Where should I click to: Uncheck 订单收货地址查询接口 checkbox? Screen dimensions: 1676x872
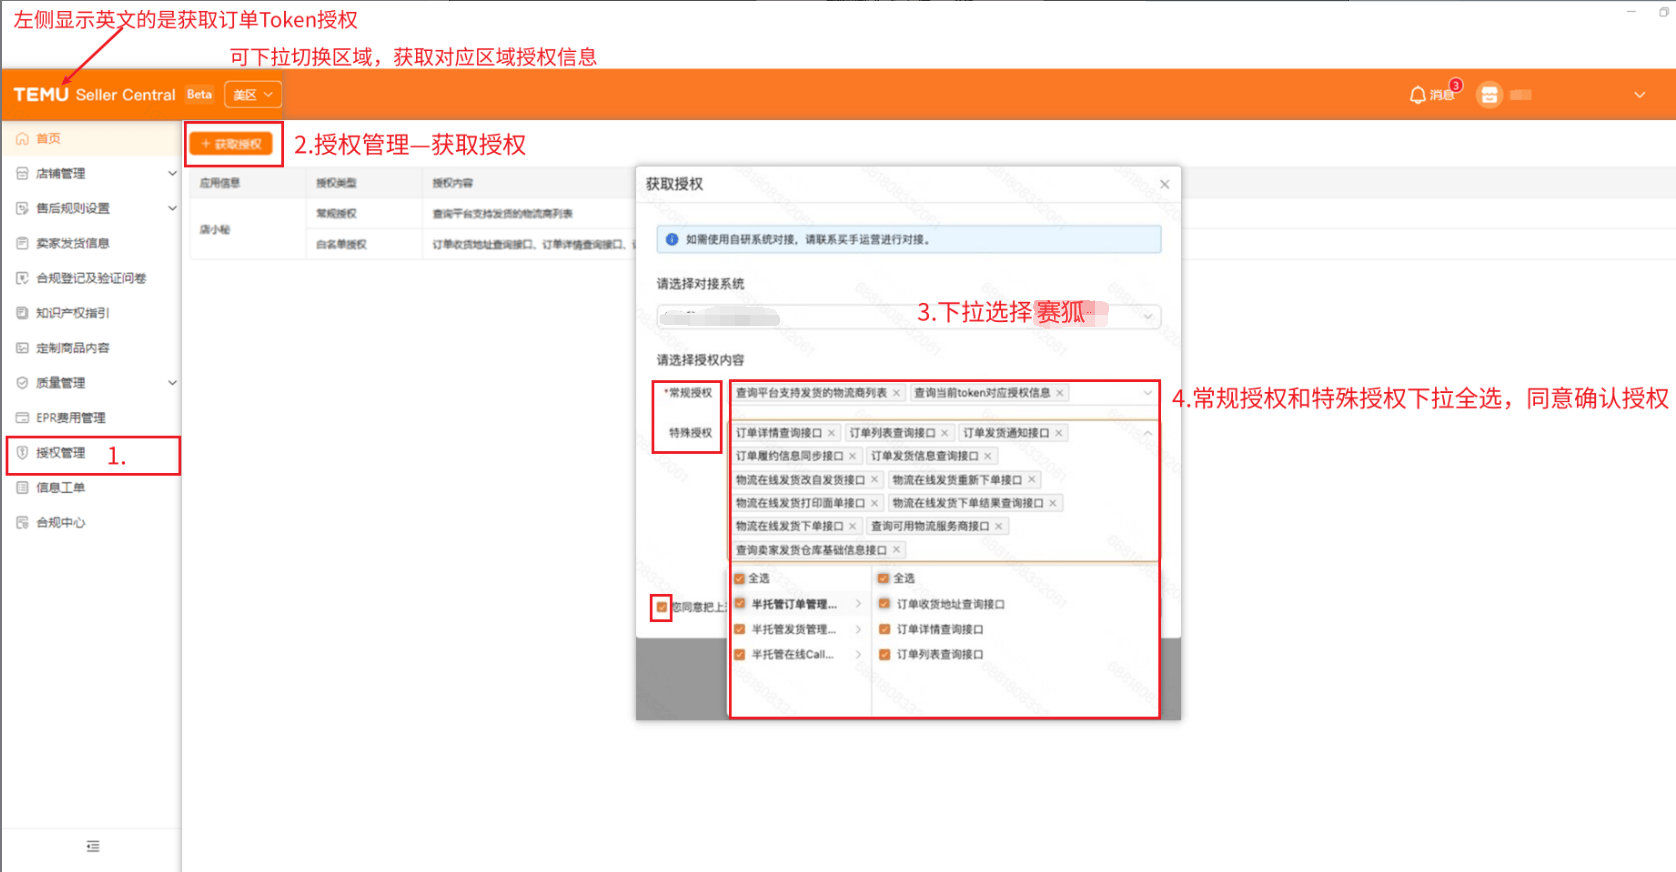click(x=885, y=604)
